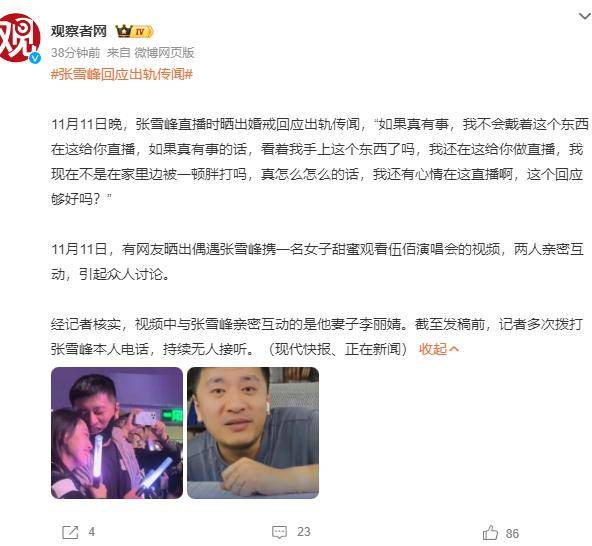Click the repost share icon

coord(70,532)
